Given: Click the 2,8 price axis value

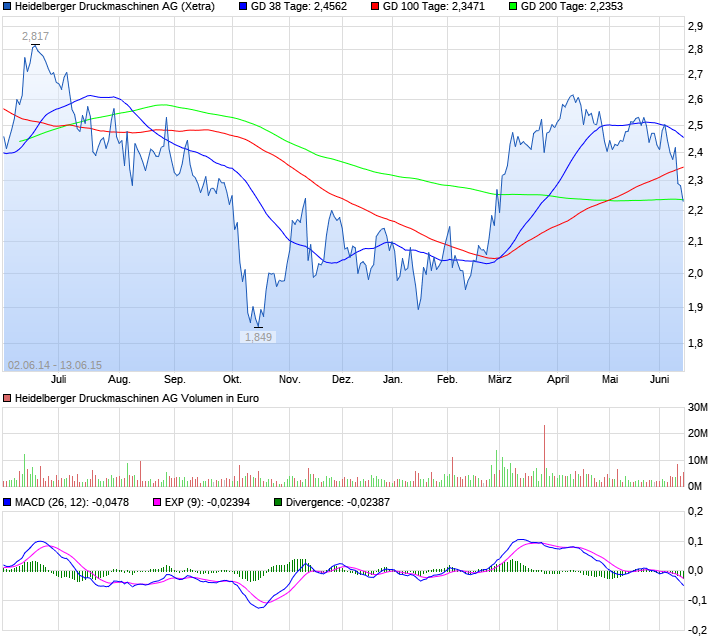Looking at the screenshot, I should 695,49.
